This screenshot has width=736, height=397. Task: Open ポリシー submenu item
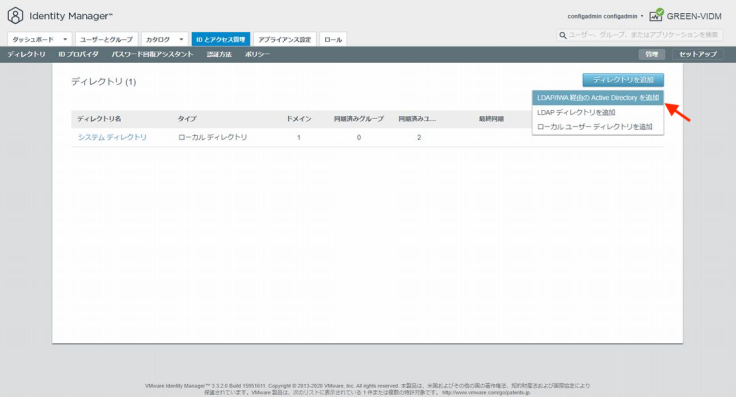coord(257,54)
